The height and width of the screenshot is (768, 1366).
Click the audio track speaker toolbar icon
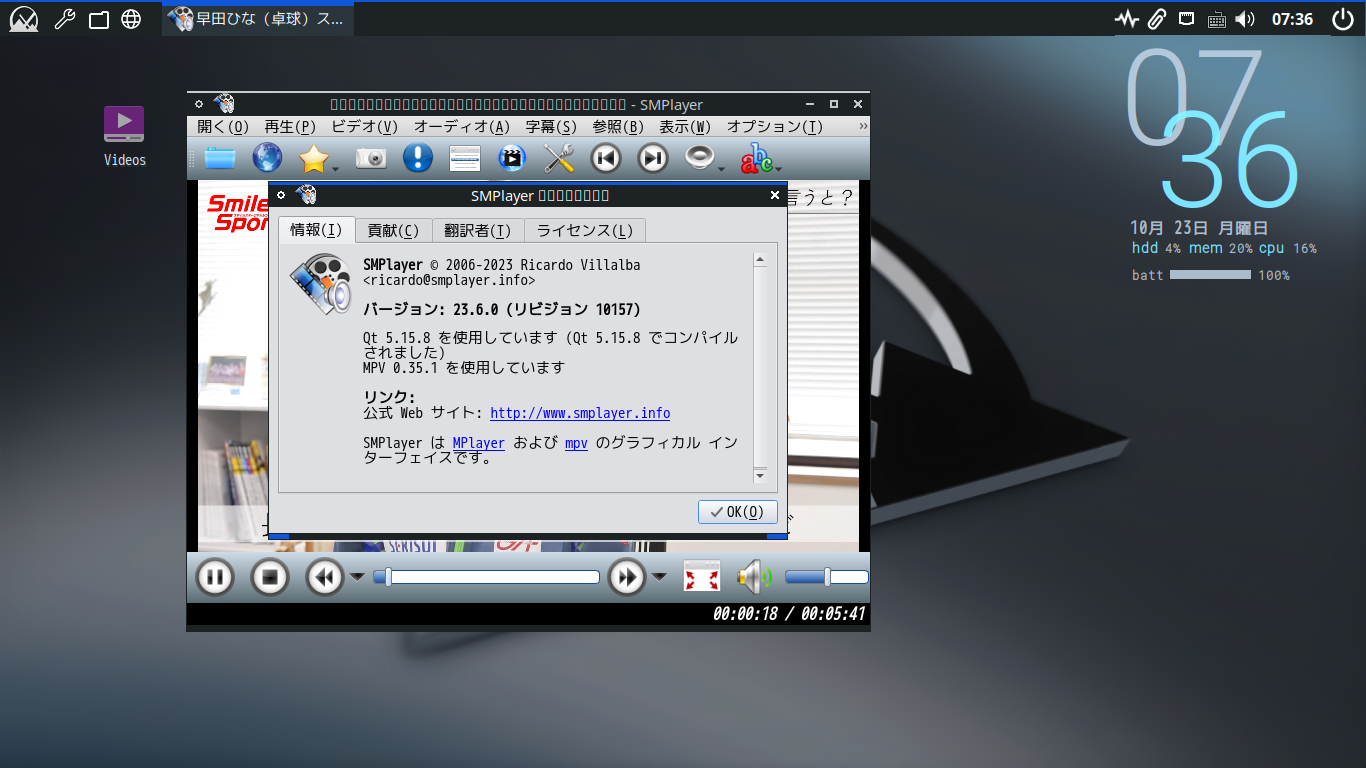click(700, 158)
